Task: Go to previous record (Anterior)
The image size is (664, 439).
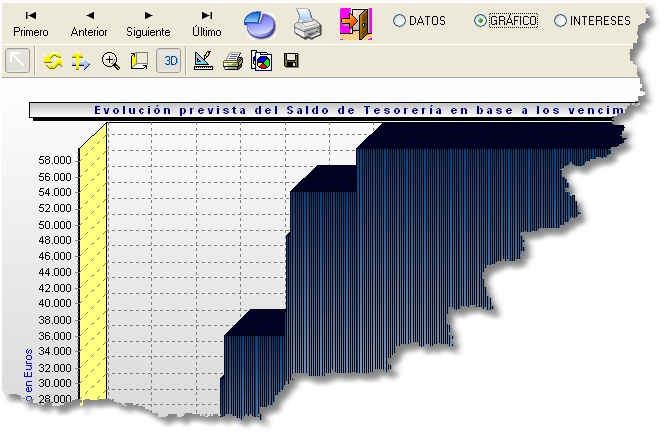Action: 89,25
